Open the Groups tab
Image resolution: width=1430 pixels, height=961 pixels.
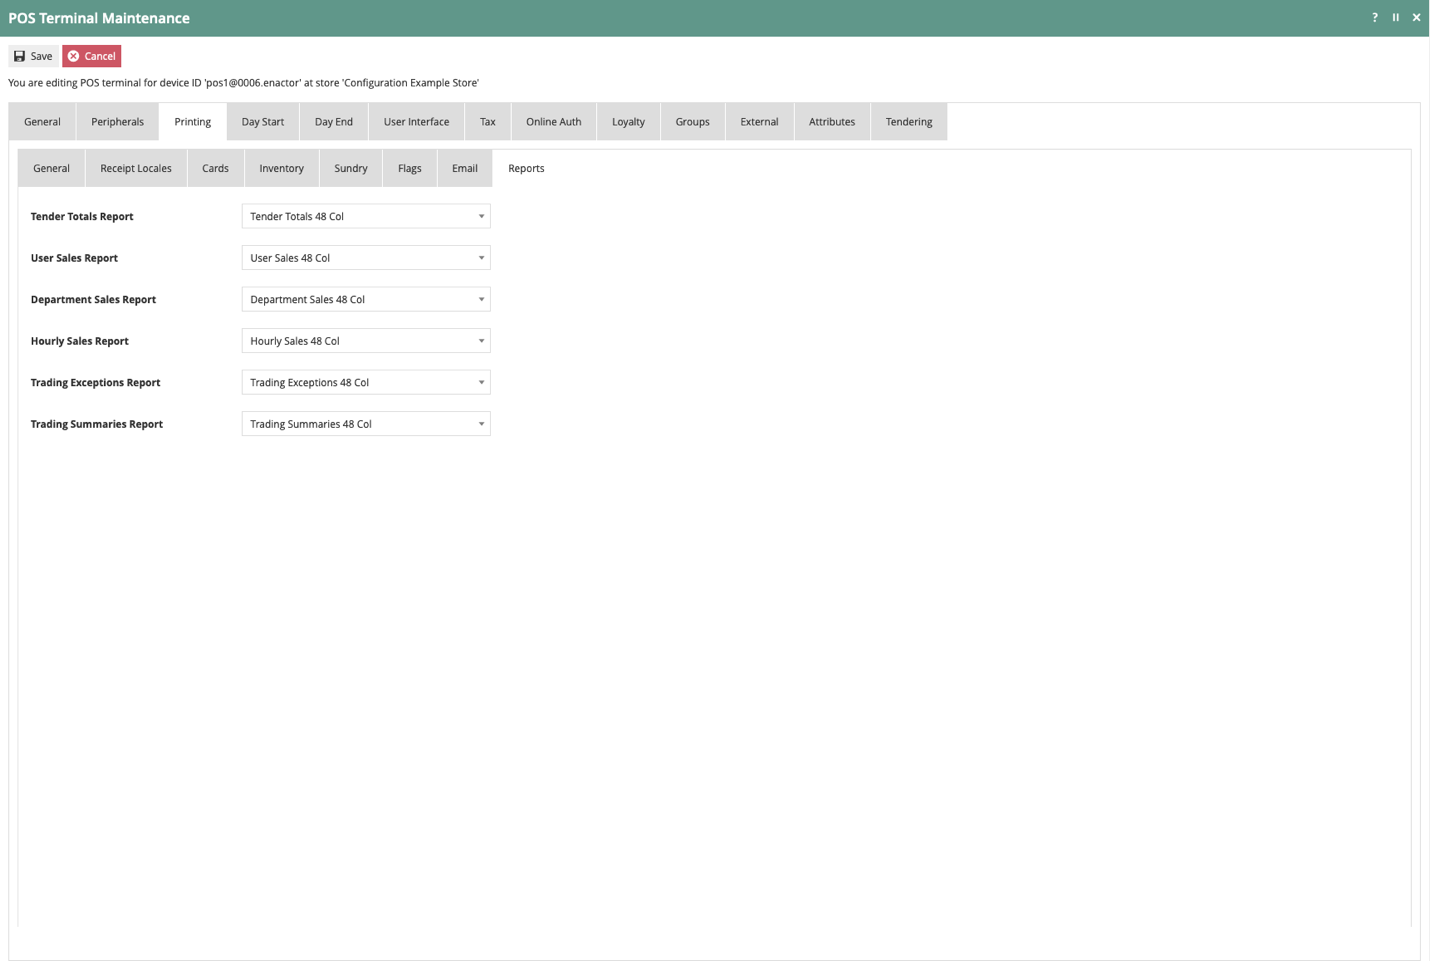(x=692, y=122)
